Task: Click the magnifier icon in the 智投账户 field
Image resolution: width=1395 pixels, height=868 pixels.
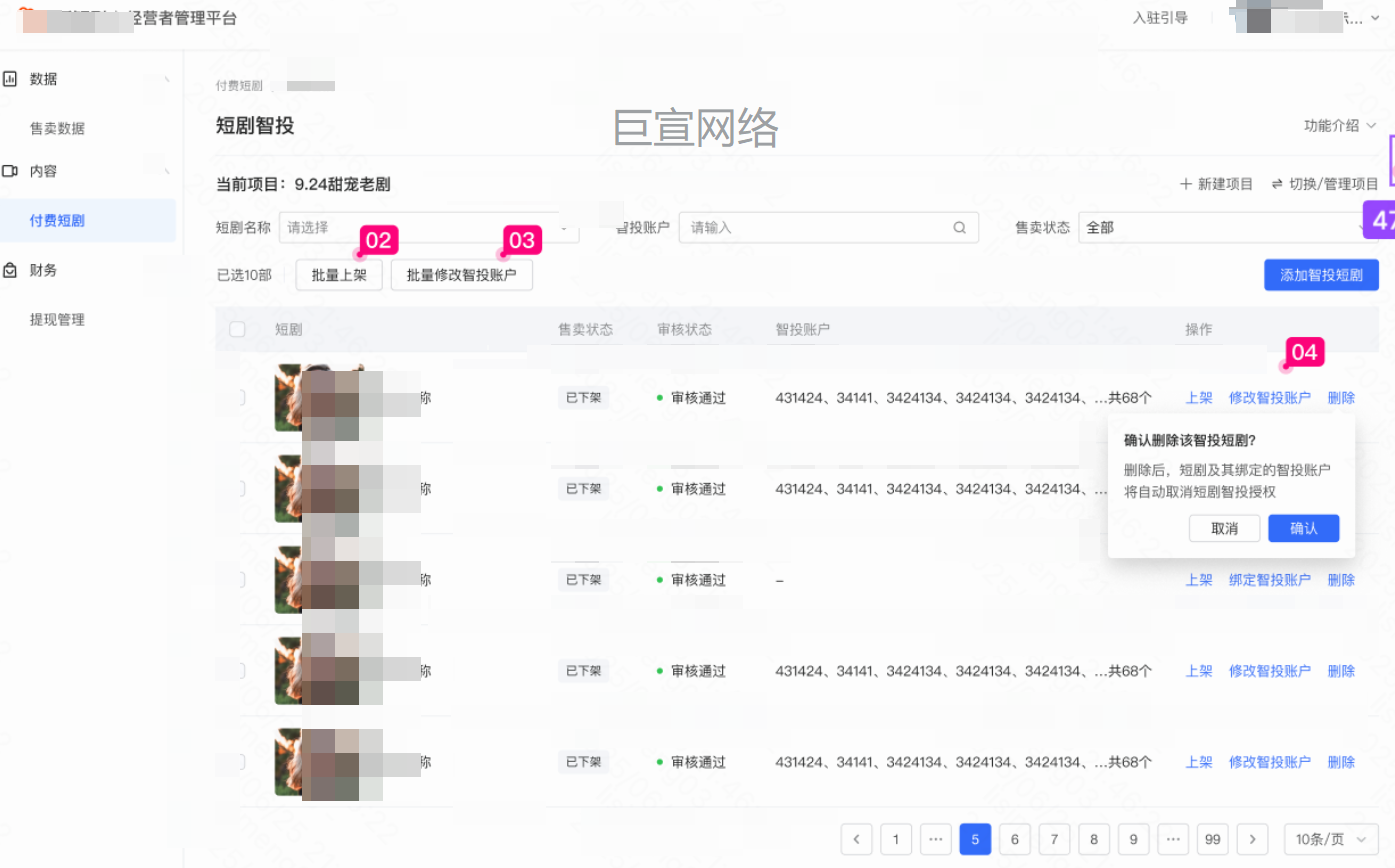Action: 959,227
